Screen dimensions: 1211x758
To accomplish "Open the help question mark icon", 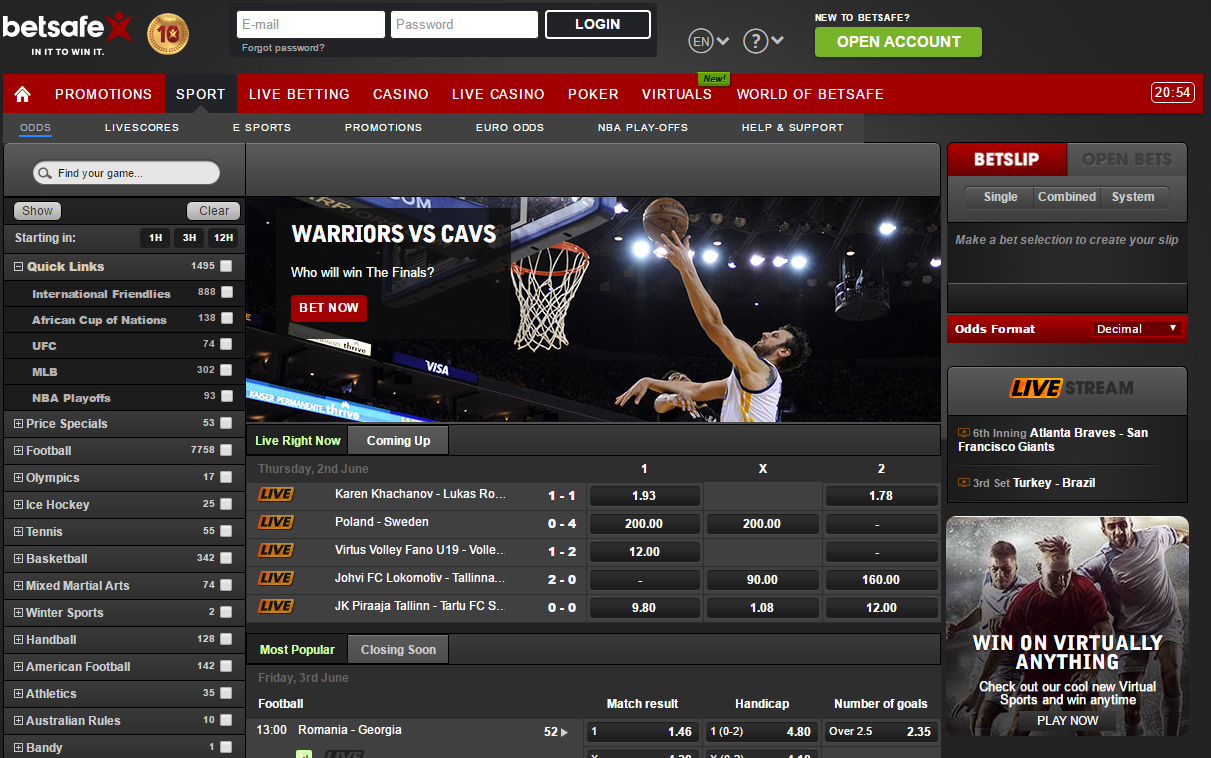I will tap(755, 41).
